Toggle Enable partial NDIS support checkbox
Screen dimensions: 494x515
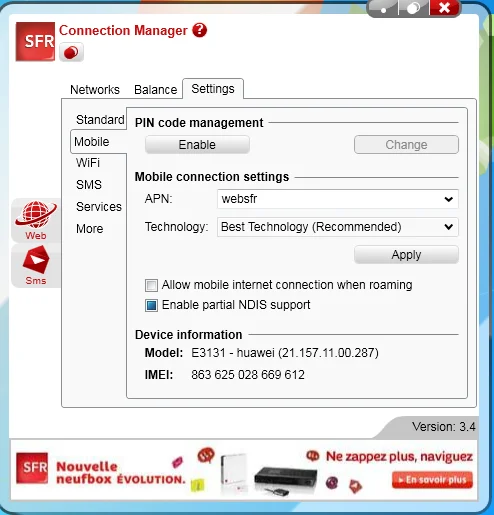click(151, 305)
